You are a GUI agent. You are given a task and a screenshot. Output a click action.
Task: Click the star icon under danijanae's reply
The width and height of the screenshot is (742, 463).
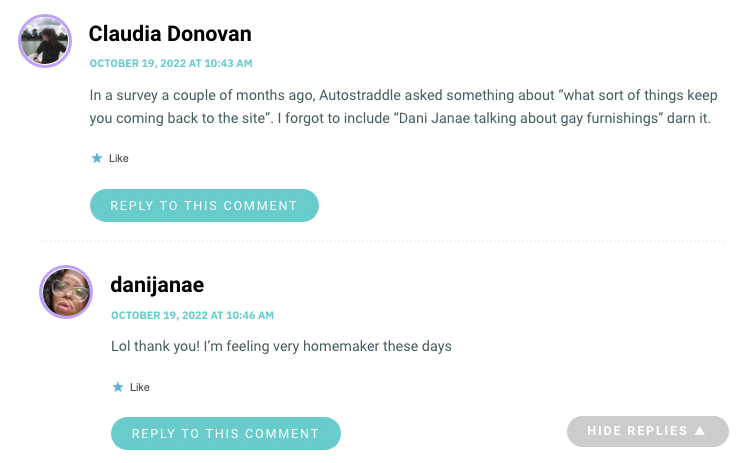pos(118,387)
